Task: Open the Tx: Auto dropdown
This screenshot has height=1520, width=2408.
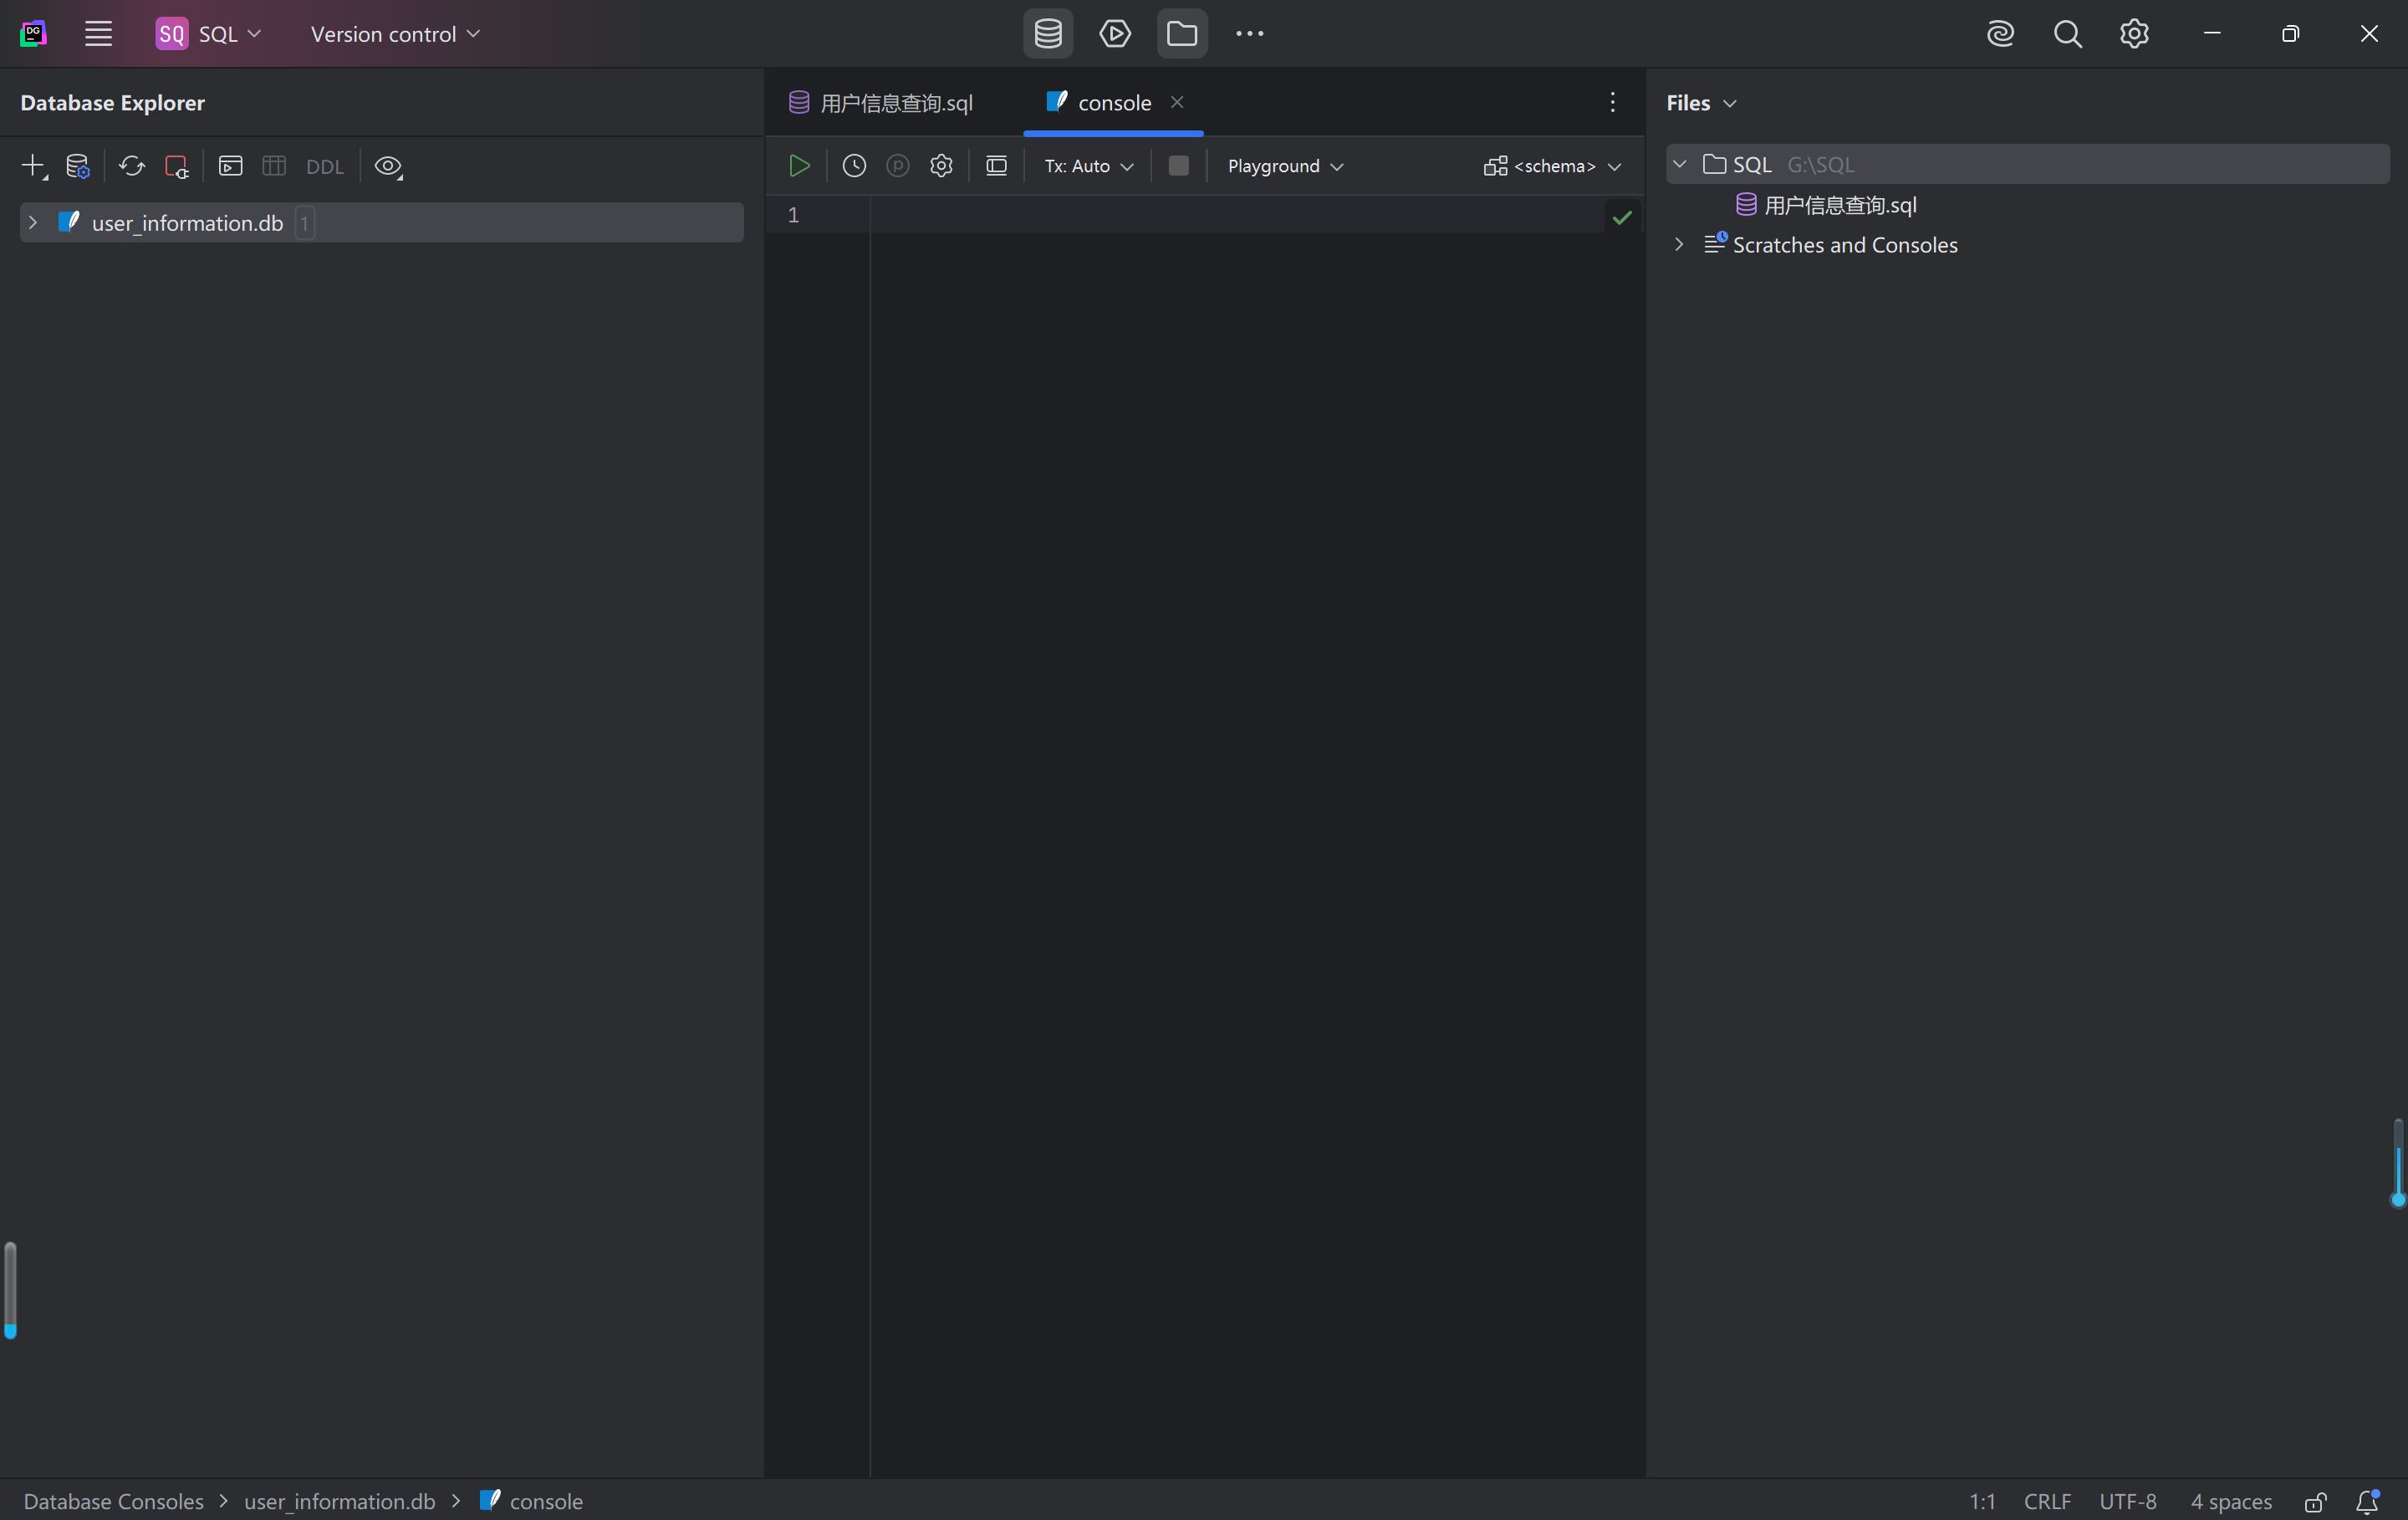Action: click(1088, 166)
